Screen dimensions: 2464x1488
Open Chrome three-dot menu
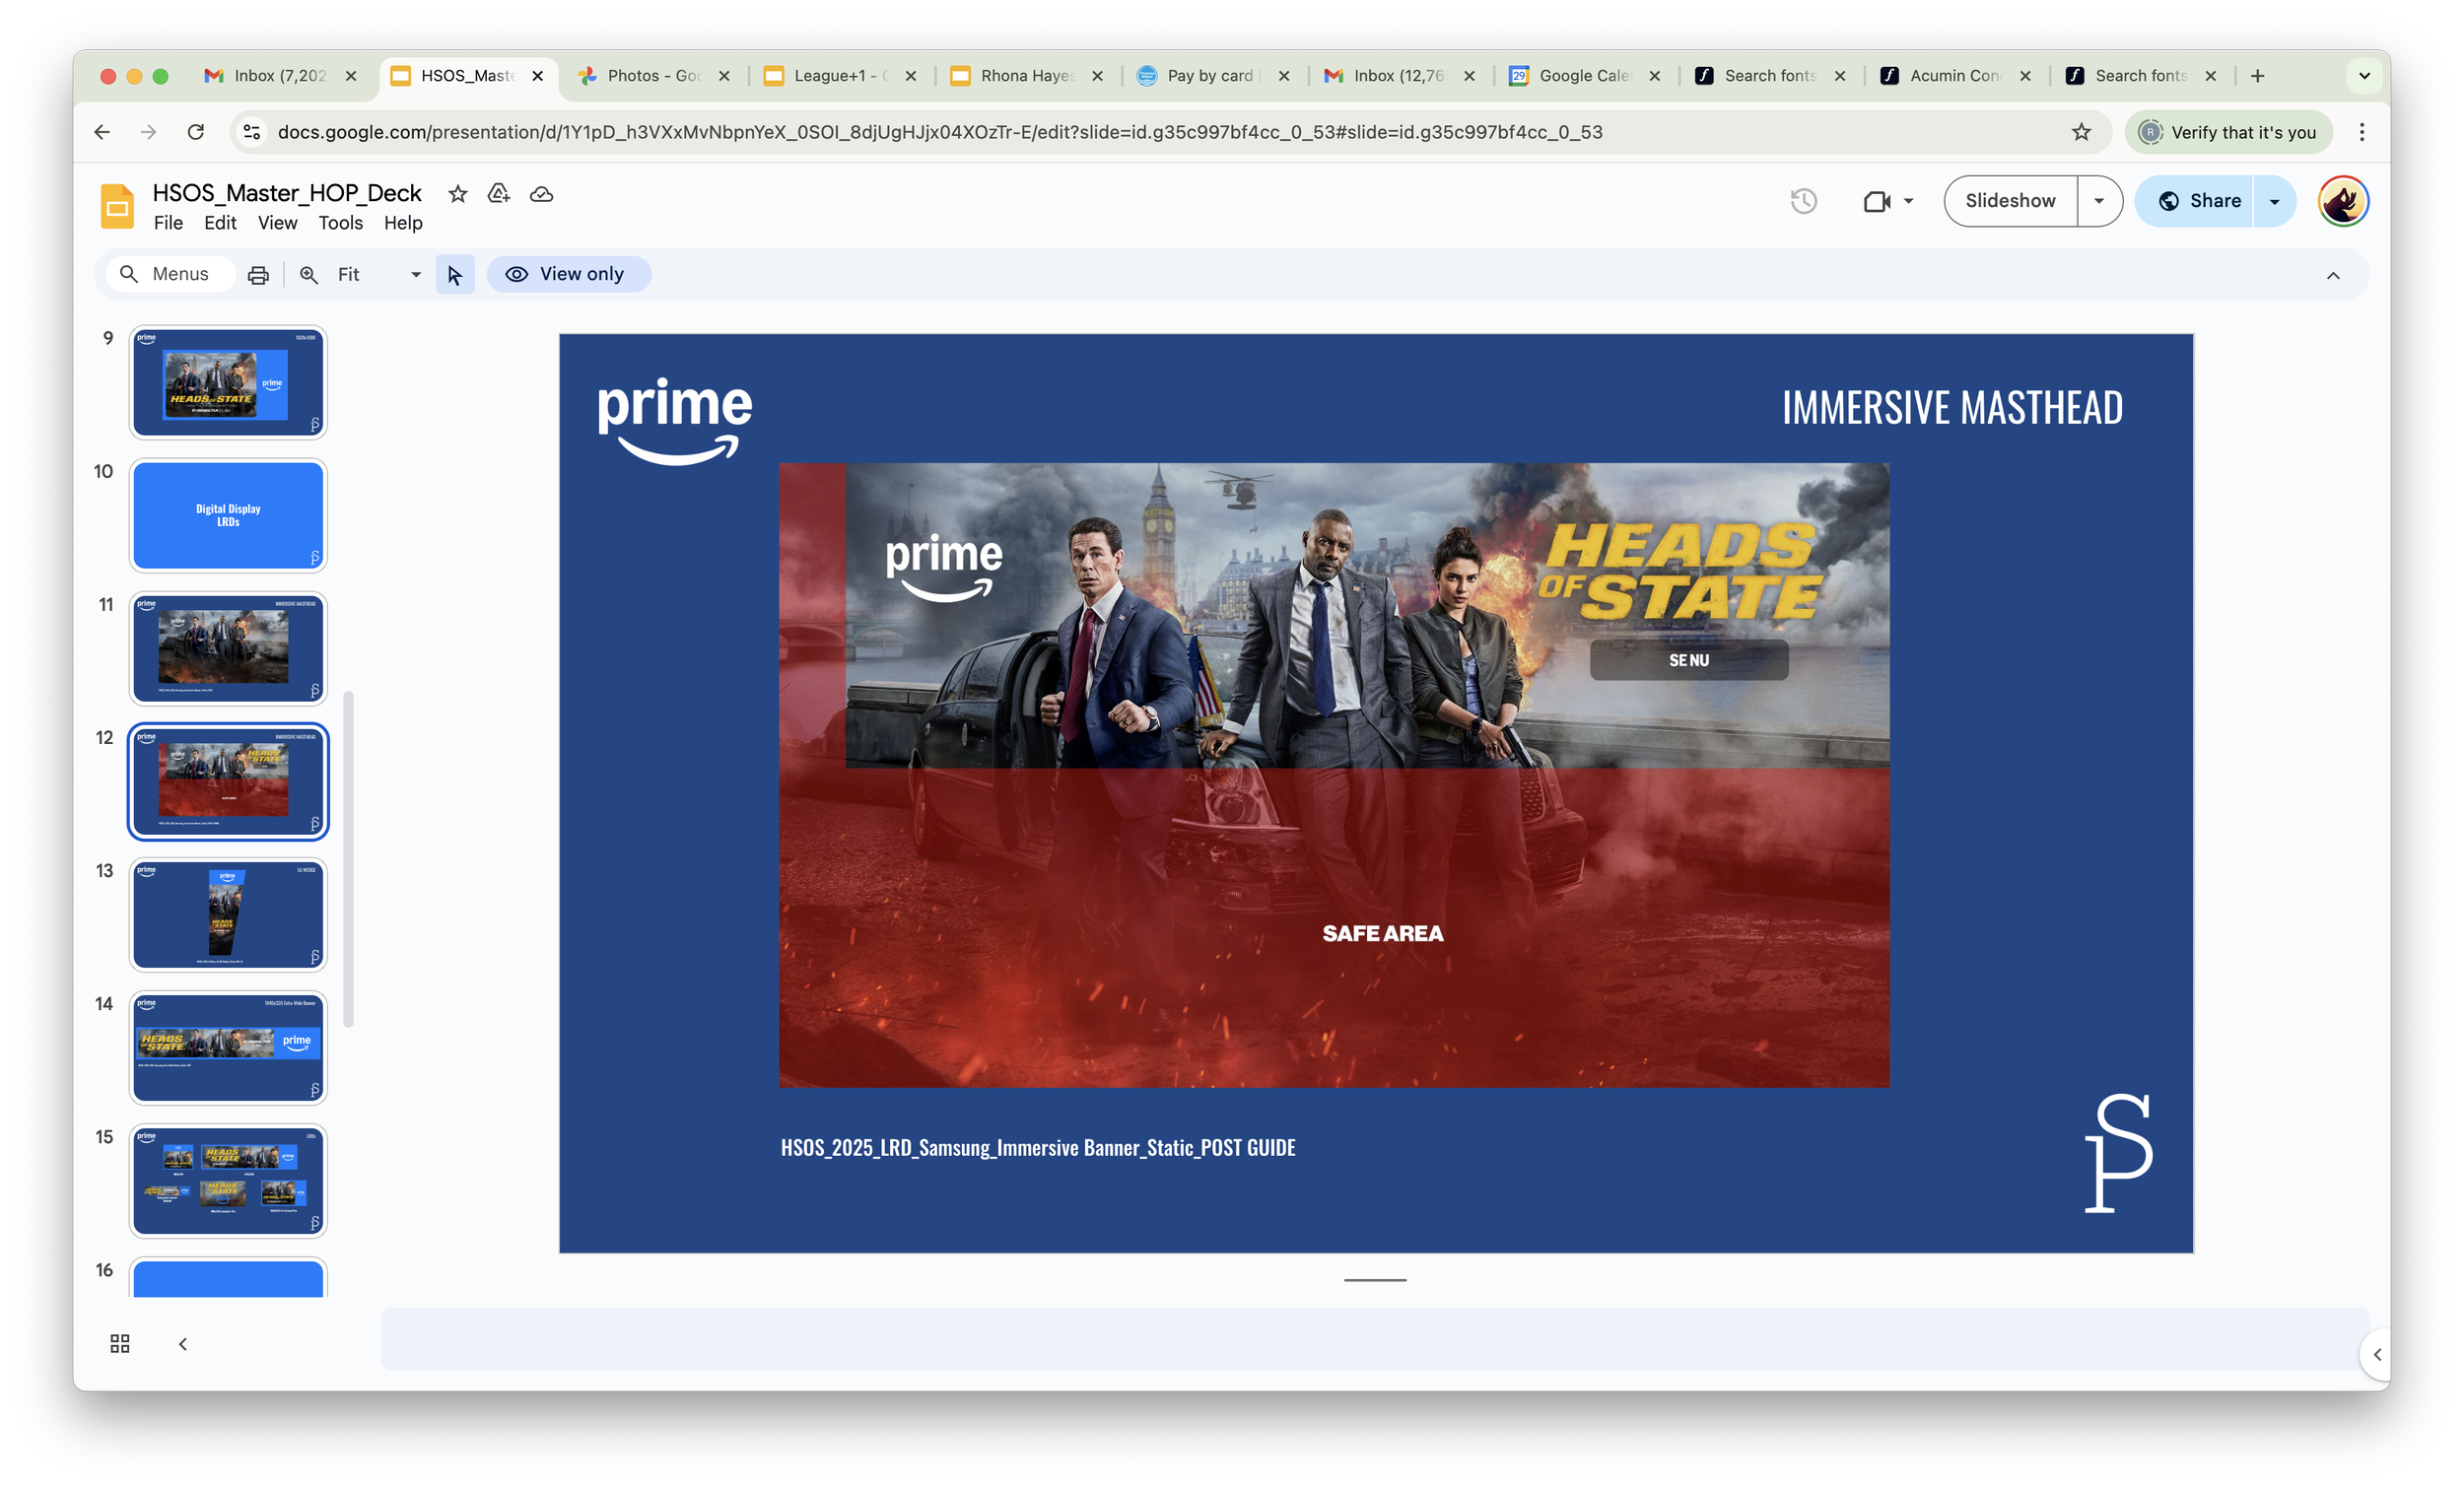[2362, 132]
